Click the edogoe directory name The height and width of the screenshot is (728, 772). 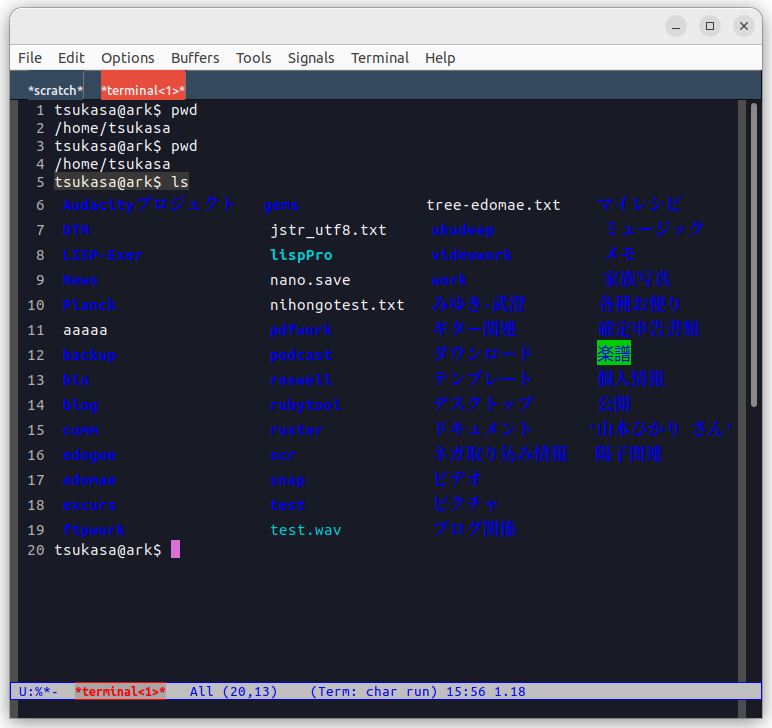pos(89,455)
